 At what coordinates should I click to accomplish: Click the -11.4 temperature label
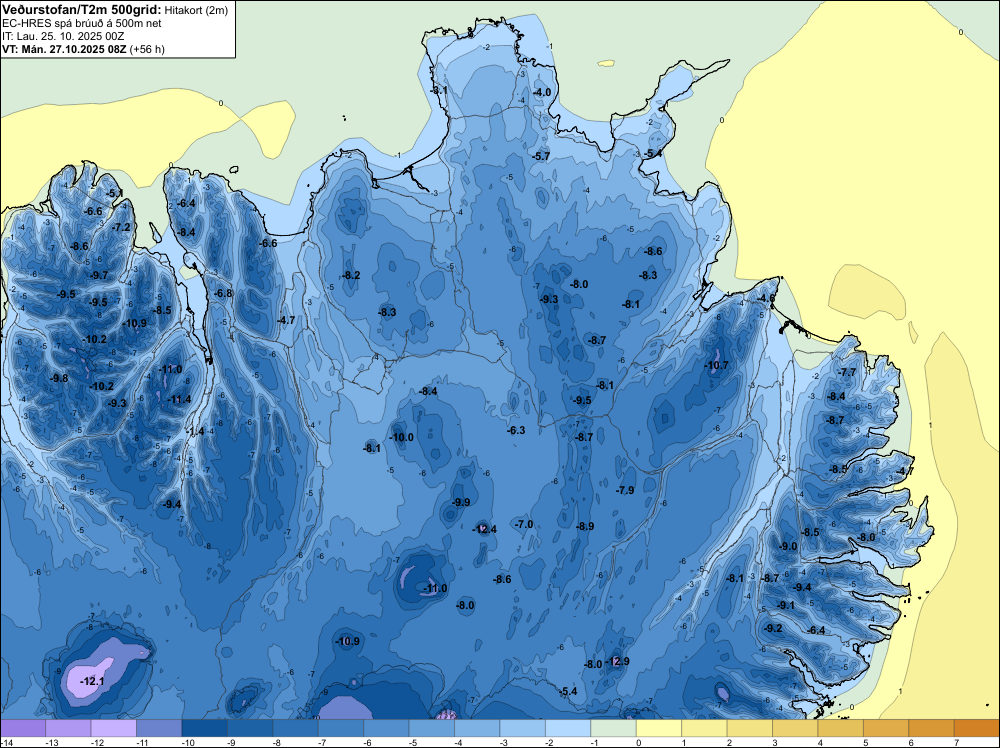pos(179,399)
